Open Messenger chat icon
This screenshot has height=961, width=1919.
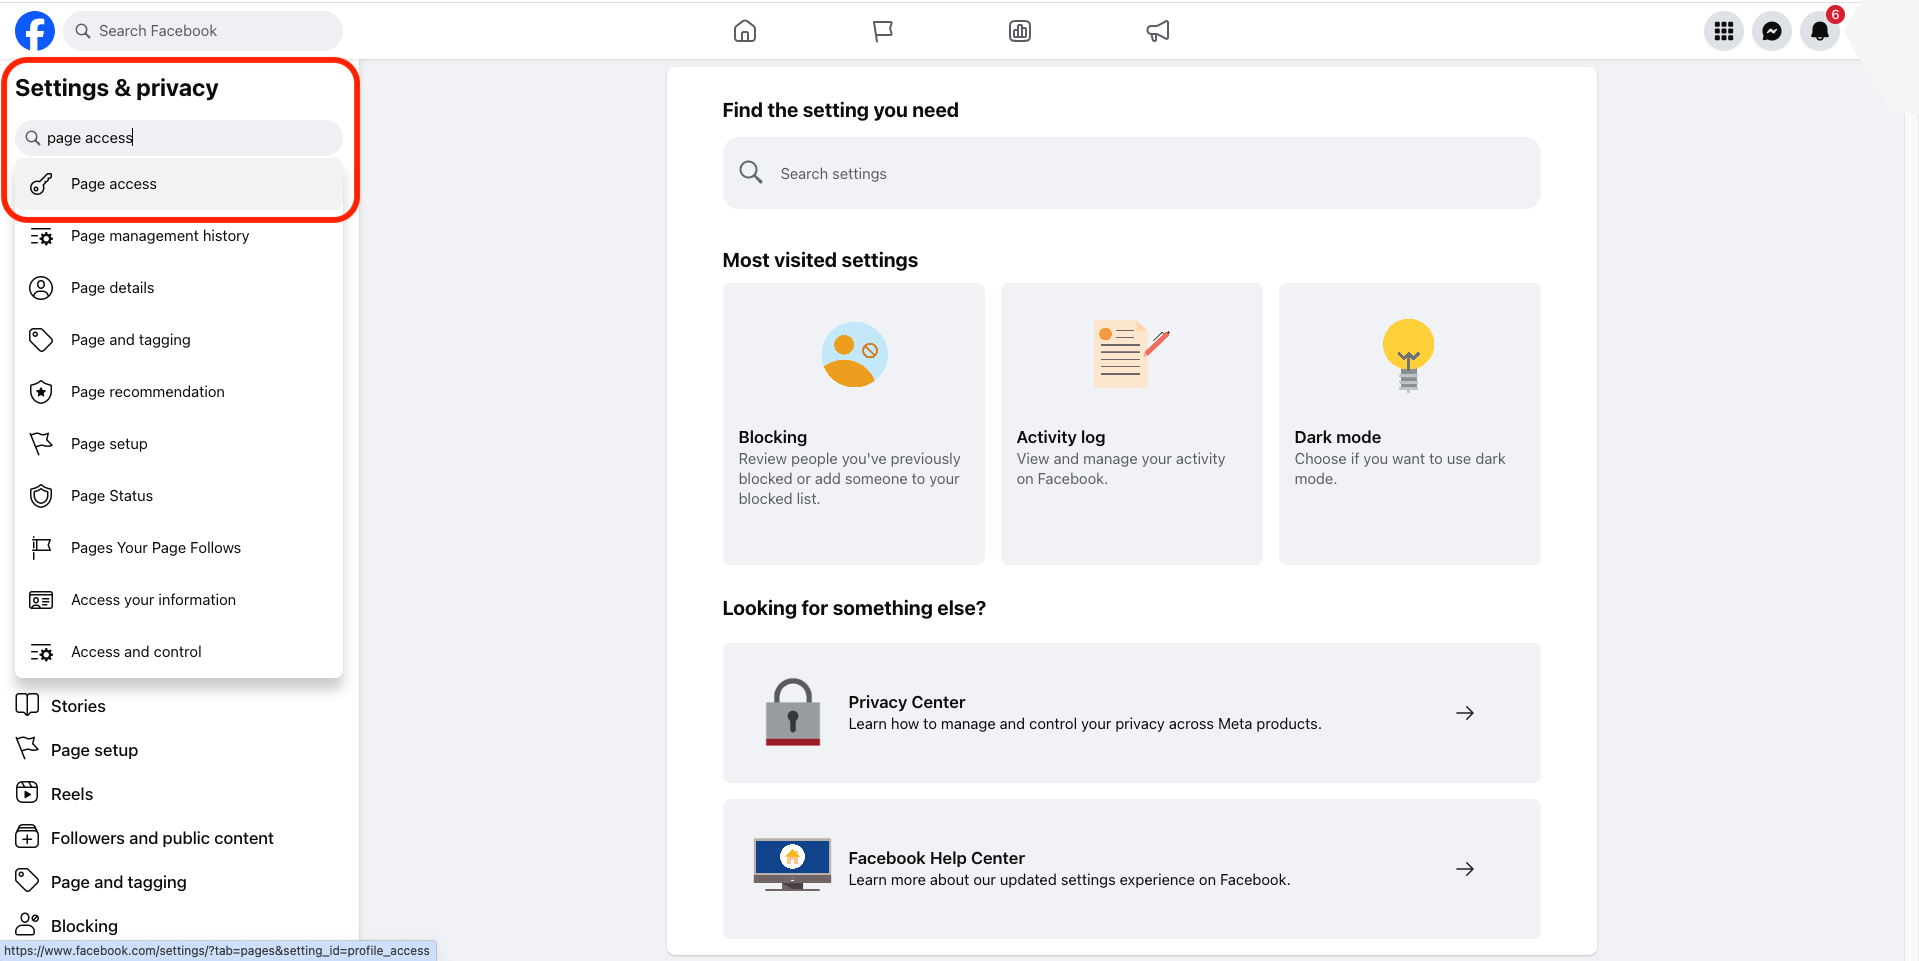point(1772,31)
